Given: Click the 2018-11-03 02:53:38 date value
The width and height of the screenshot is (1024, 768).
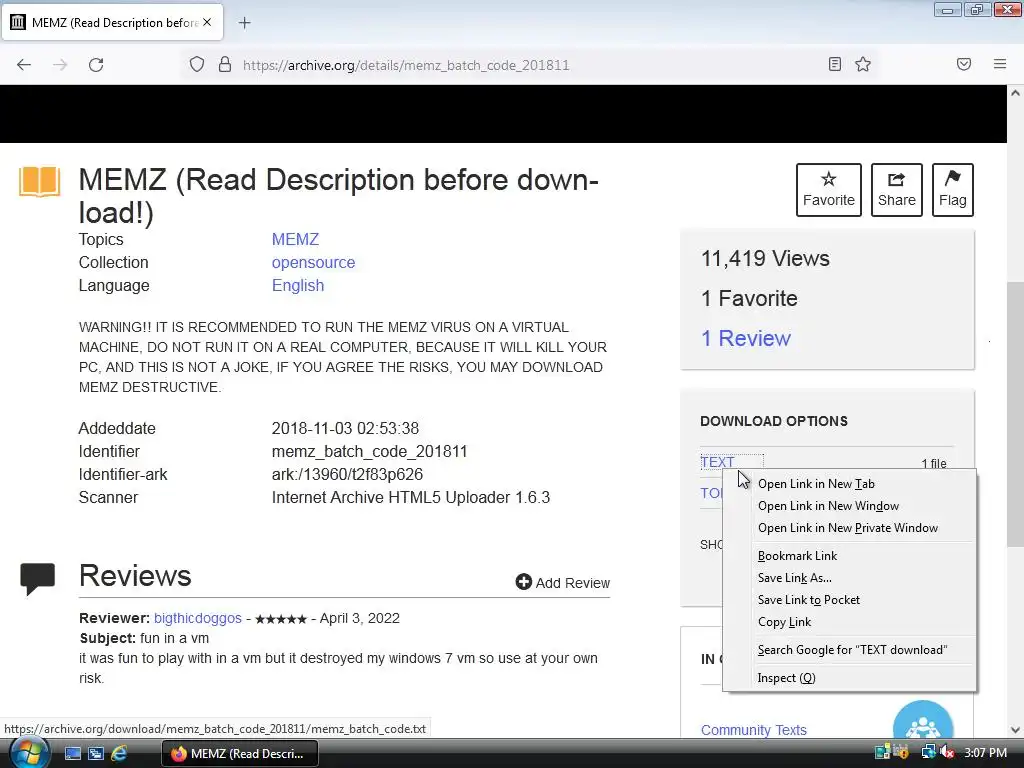Looking at the screenshot, I should (x=345, y=428).
